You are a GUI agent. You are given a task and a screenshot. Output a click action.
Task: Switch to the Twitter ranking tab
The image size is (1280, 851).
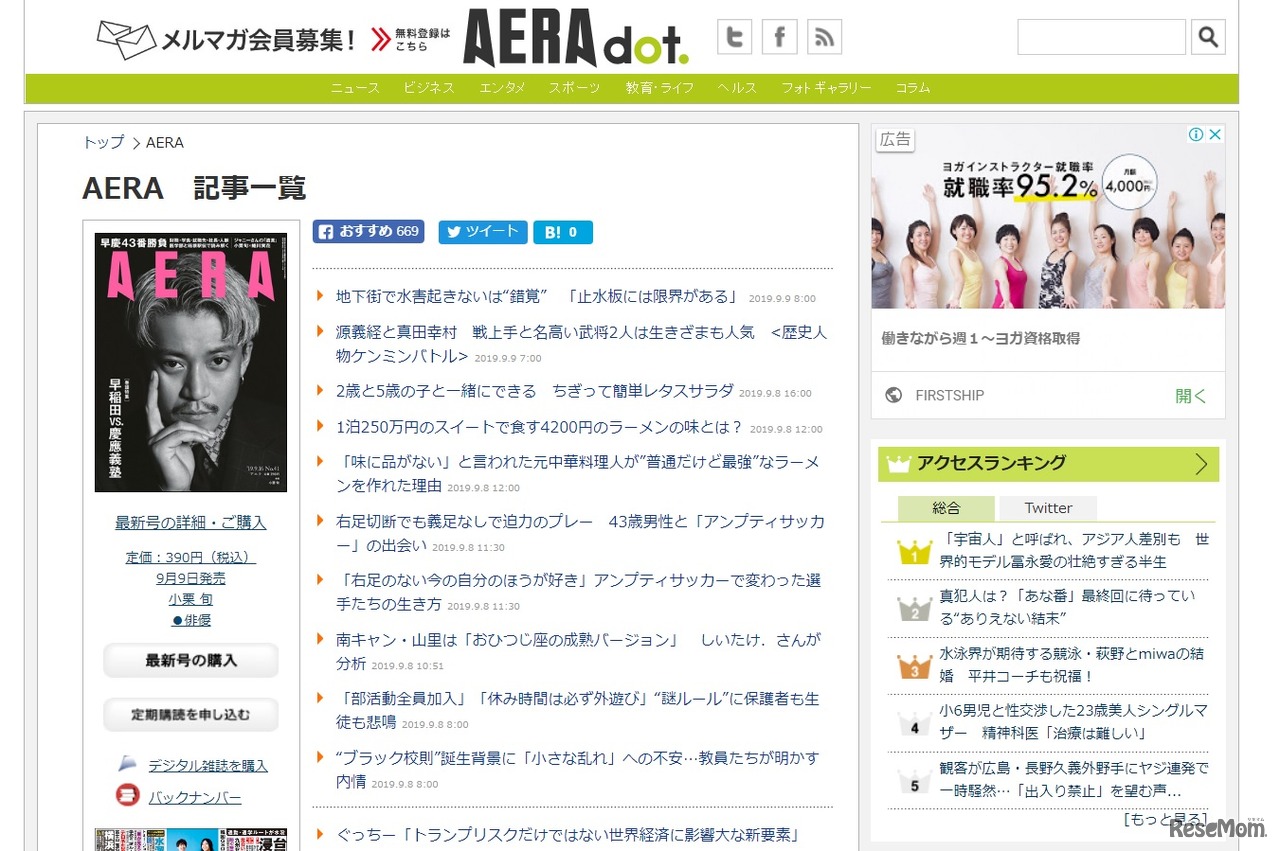coord(1048,508)
